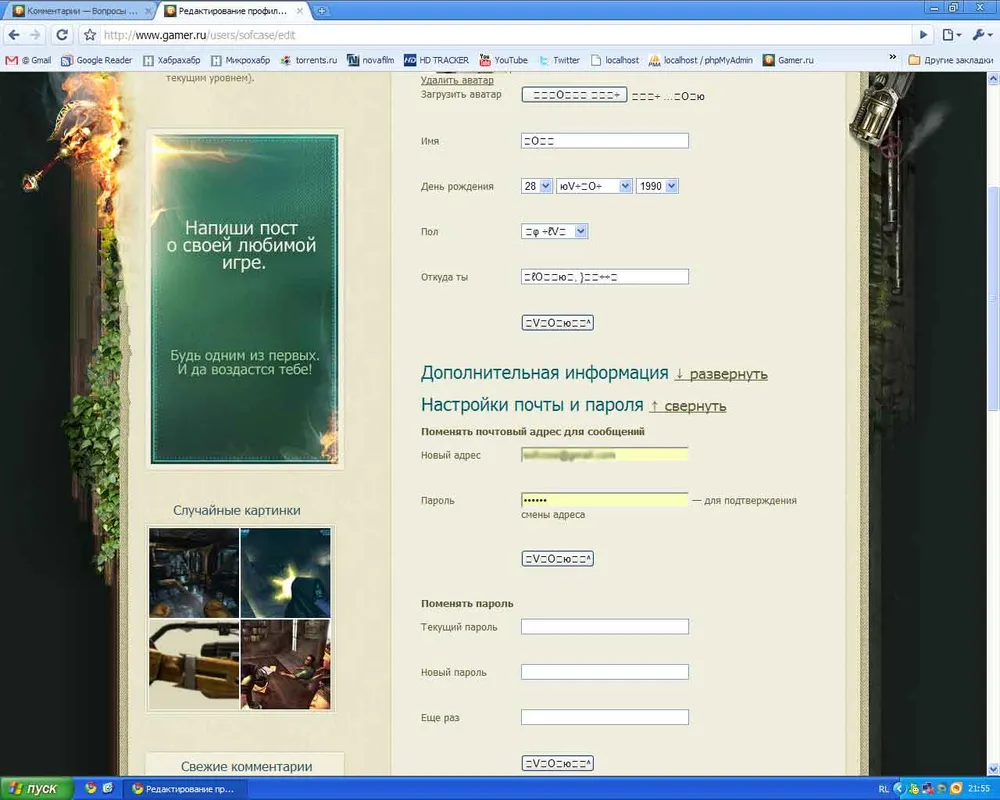
Task: Open the YouTube bookmark
Action: [x=503, y=60]
